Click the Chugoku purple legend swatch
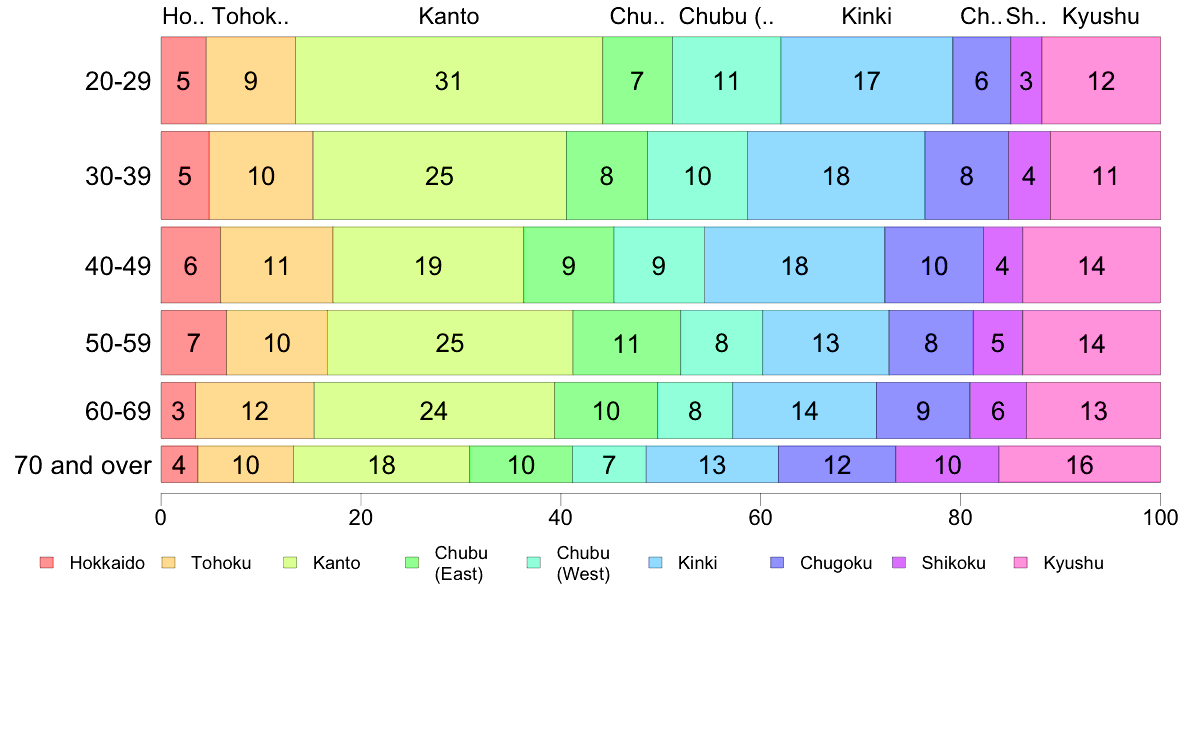This screenshot has width=1188, height=736. [777, 562]
